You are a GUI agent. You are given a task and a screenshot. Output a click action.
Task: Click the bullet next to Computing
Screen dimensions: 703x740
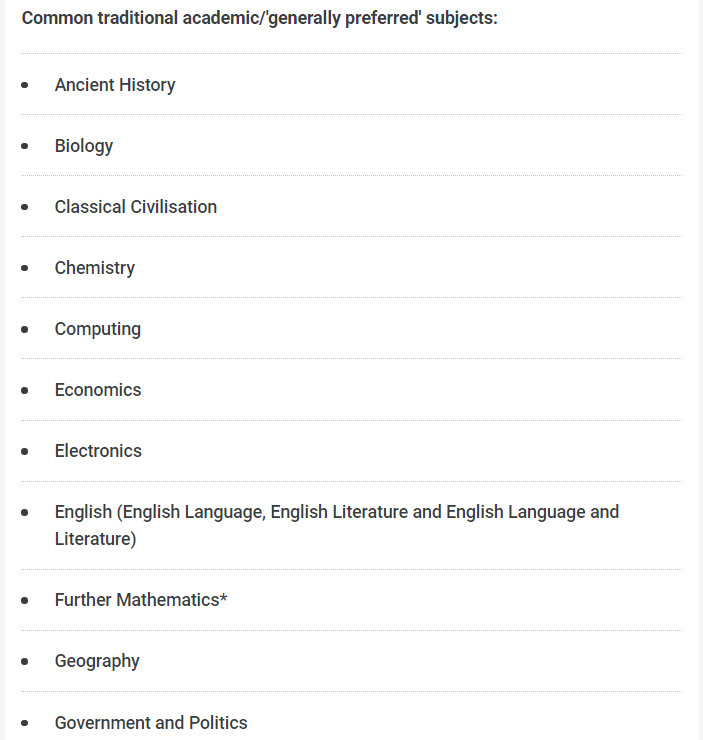tap(25, 330)
